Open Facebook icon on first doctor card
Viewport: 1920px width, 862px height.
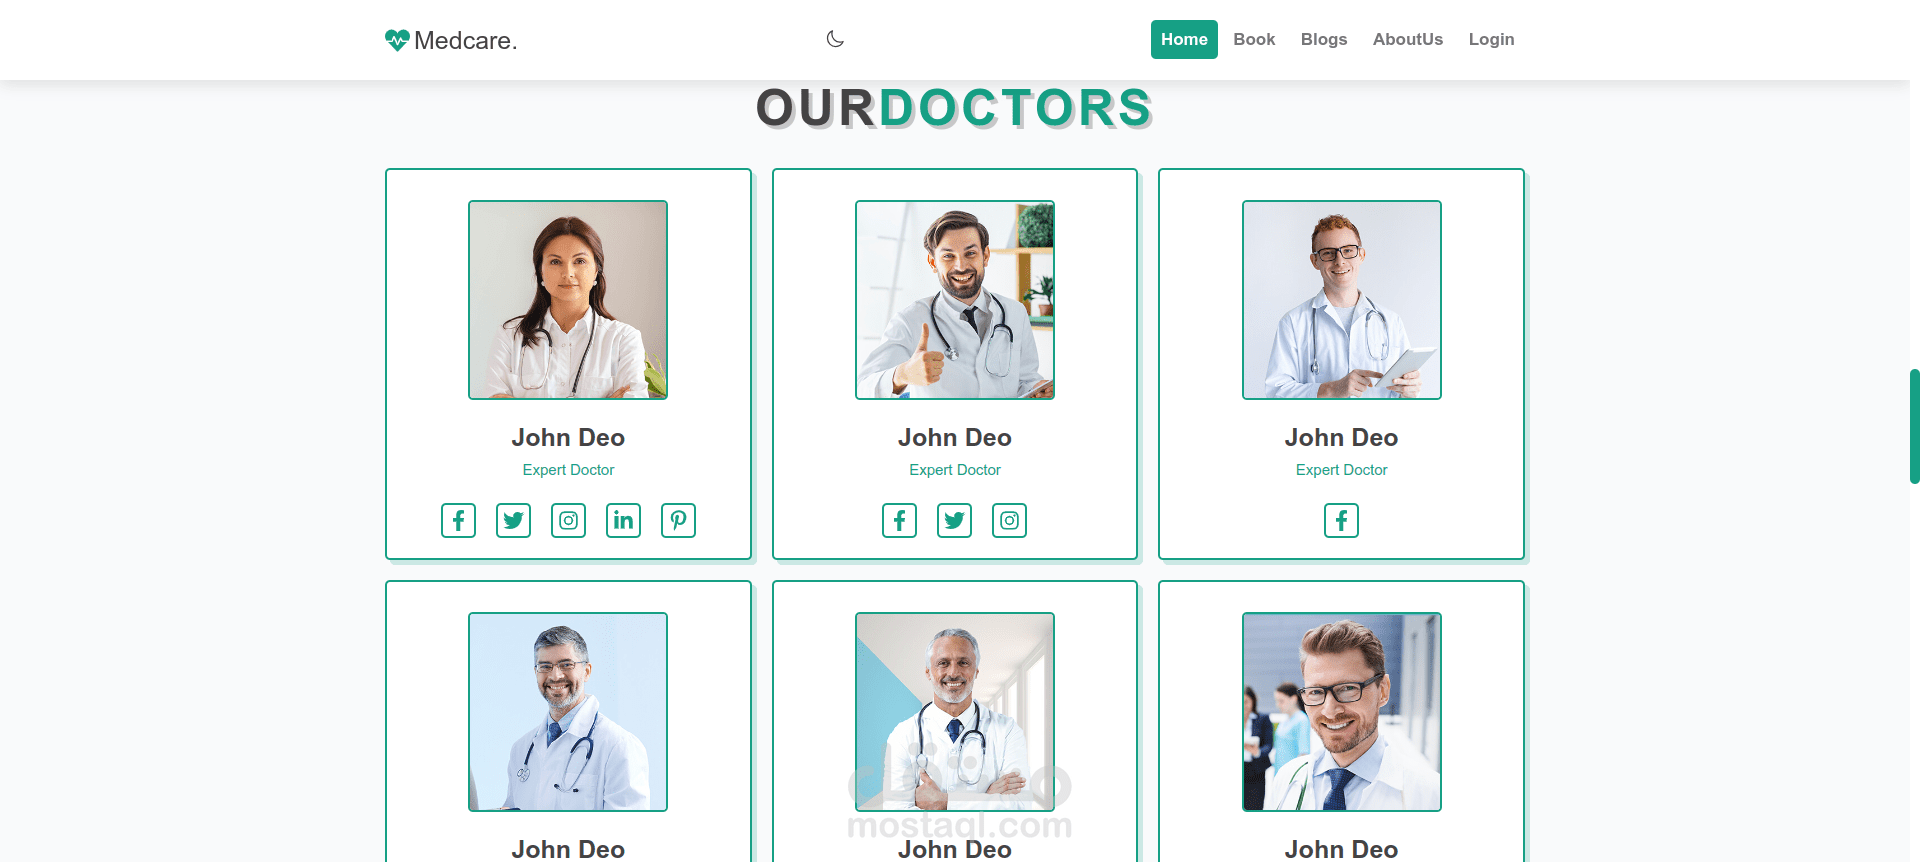[x=458, y=520]
